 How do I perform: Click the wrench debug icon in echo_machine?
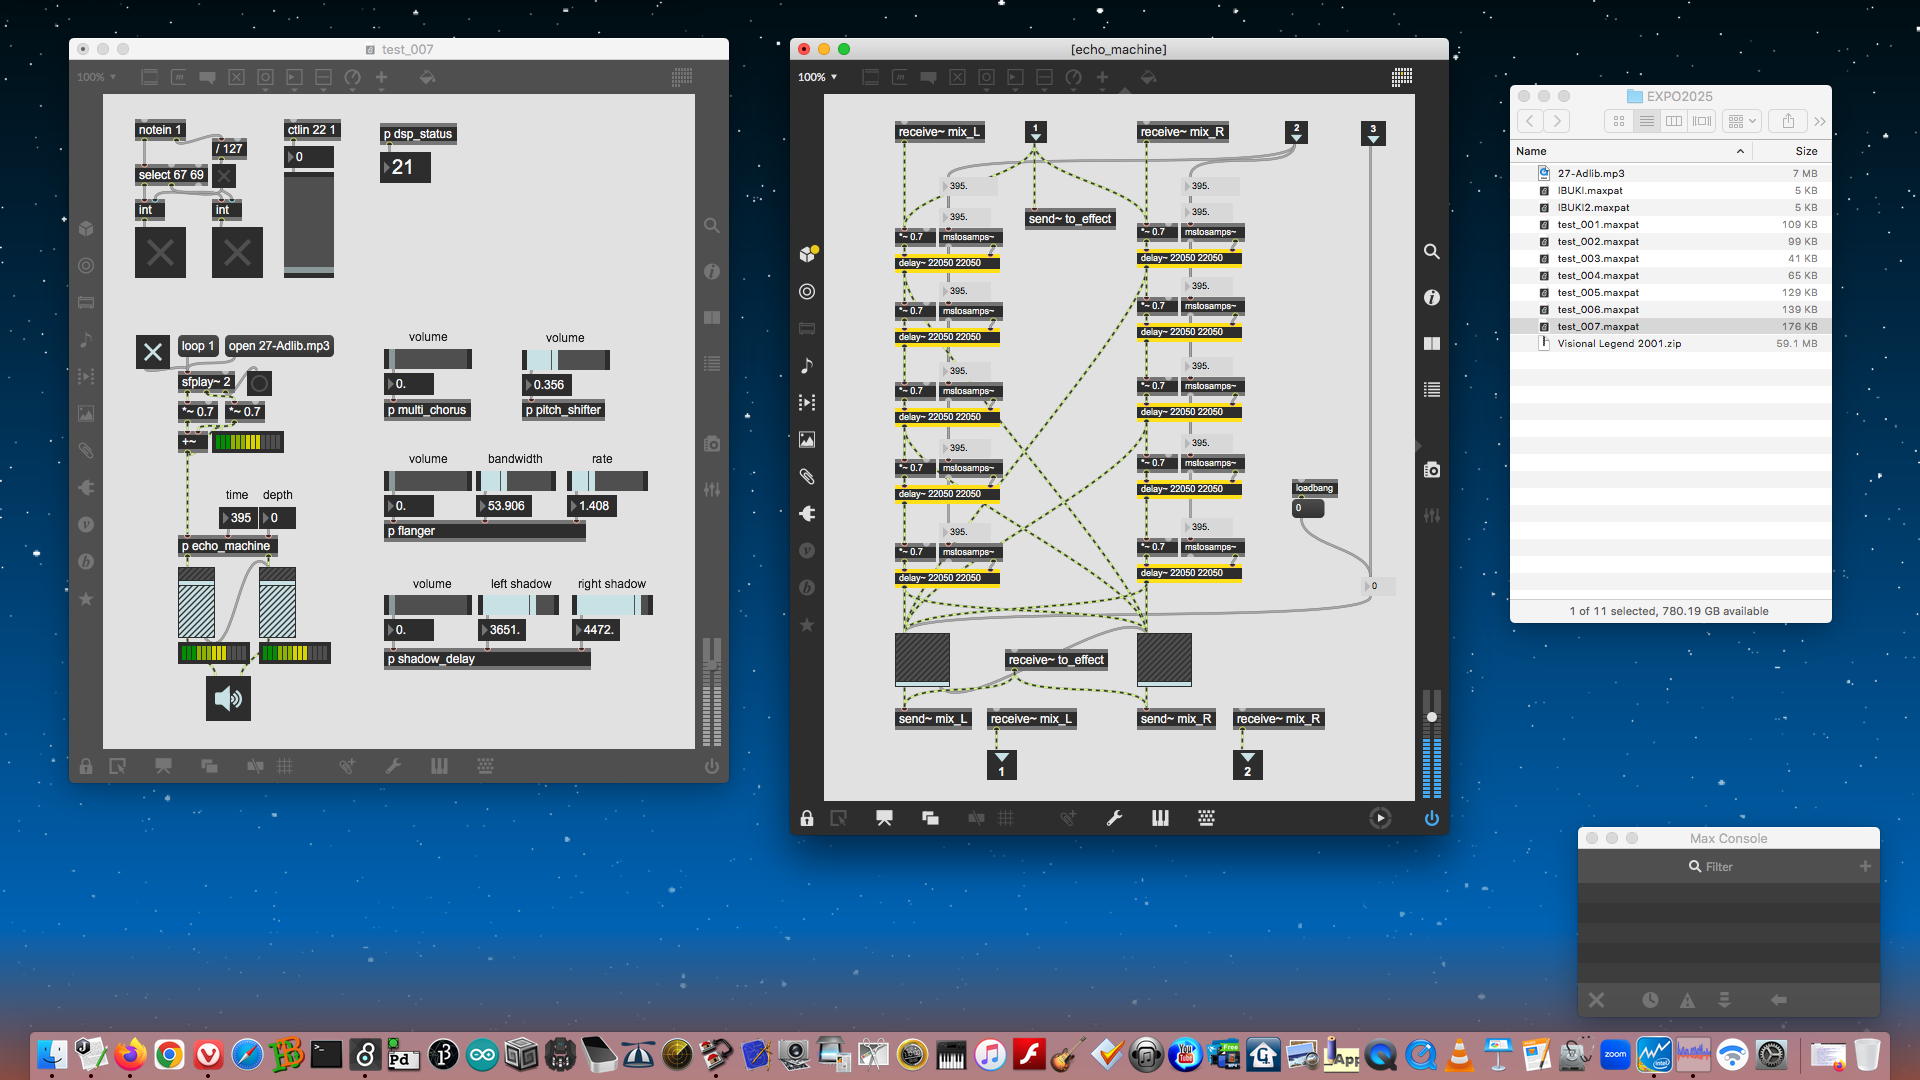pyautogui.click(x=1114, y=818)
